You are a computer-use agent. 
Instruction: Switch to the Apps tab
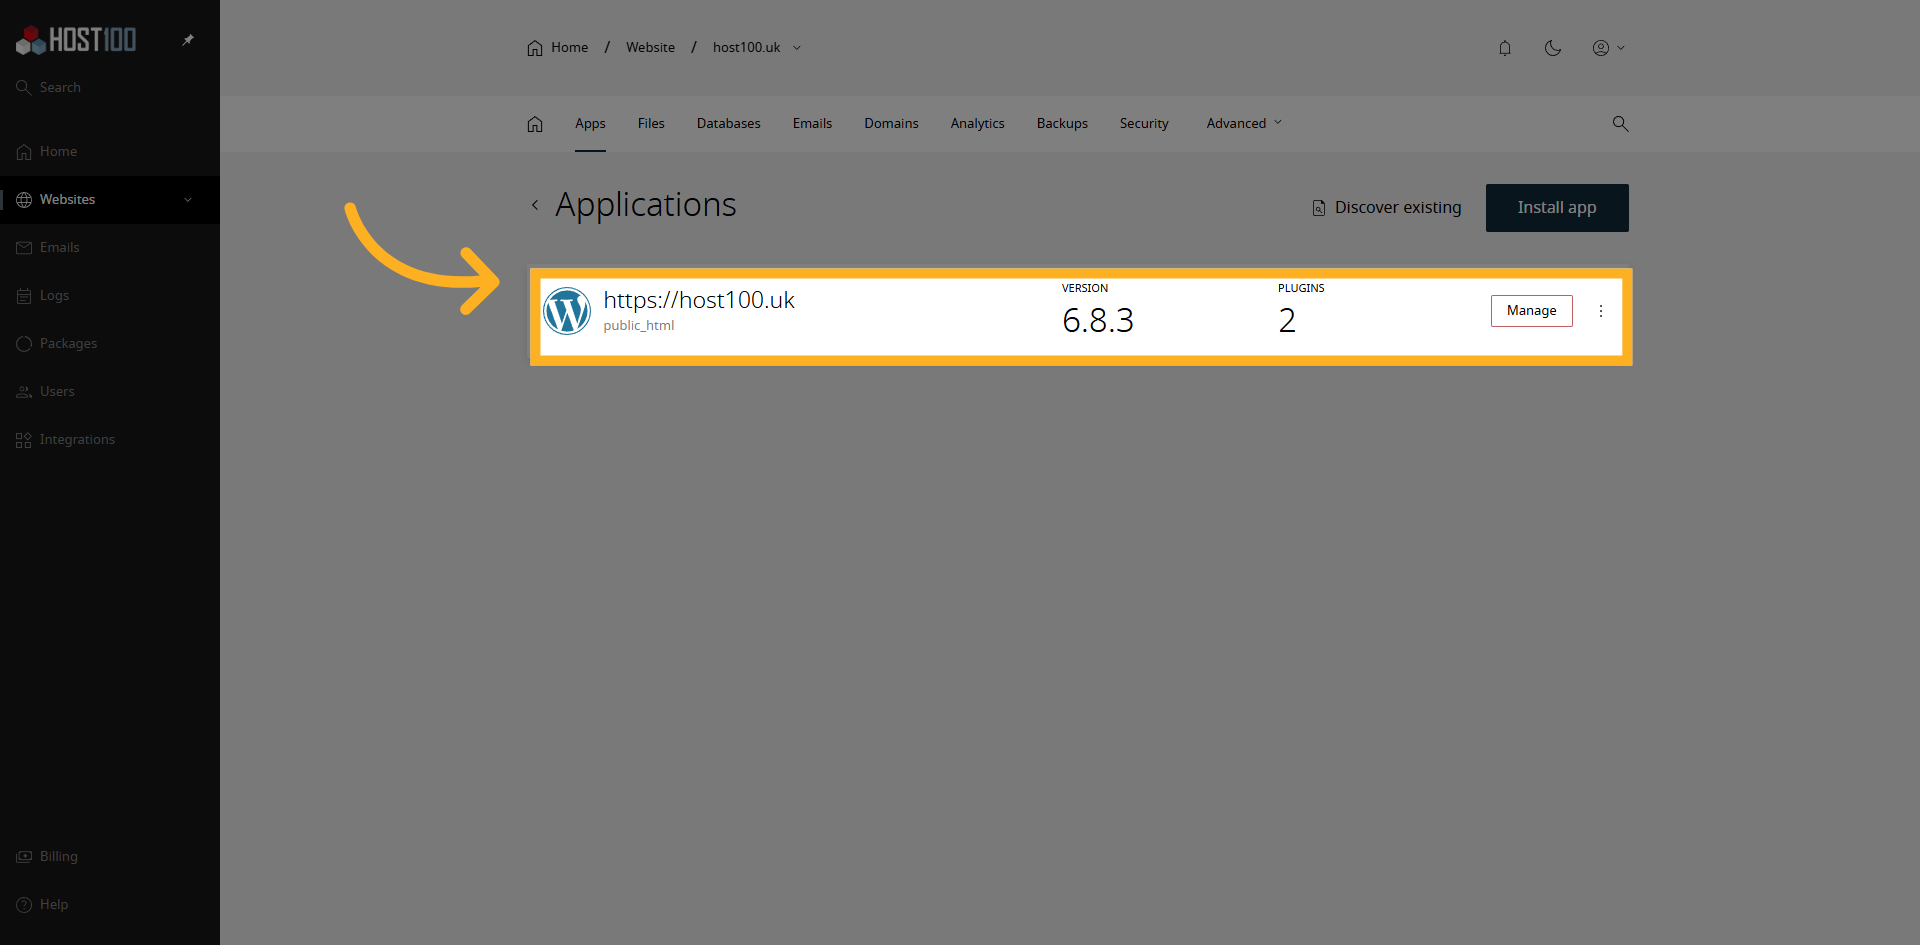pos(590,124)
